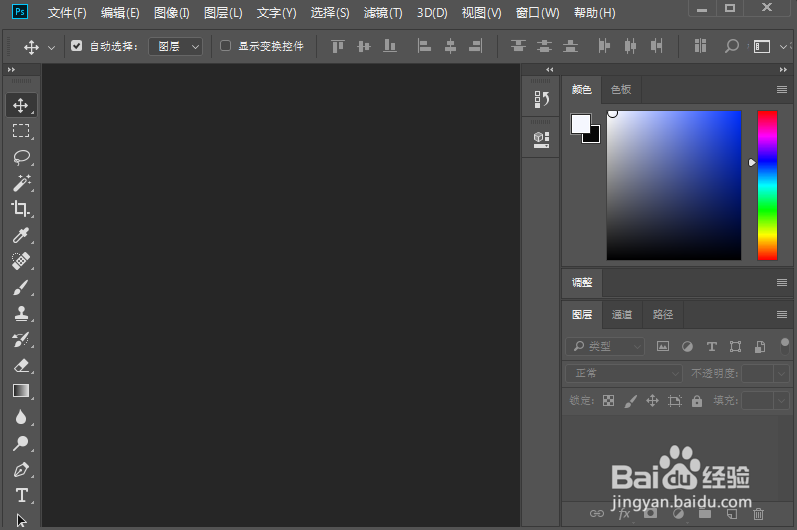Image resolution: width=797 pixels, height=530 pixels.
Task: Open the 填充 fill dropdown arrow
Action: click(x=782, y=401)
